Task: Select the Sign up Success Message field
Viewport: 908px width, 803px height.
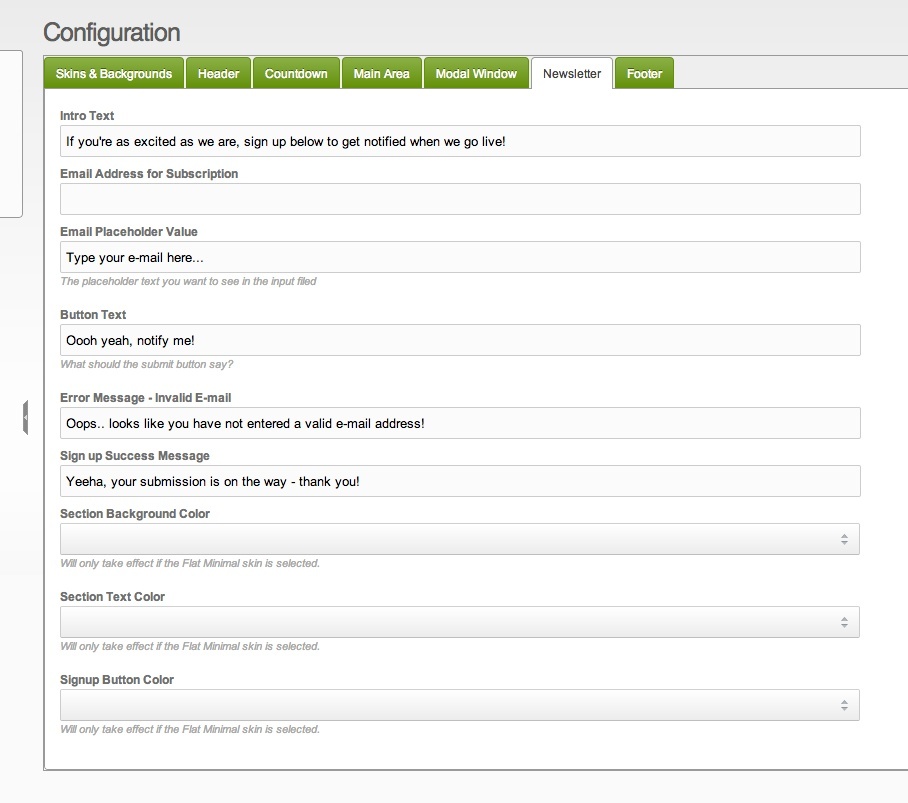Action: click(460, 481)
